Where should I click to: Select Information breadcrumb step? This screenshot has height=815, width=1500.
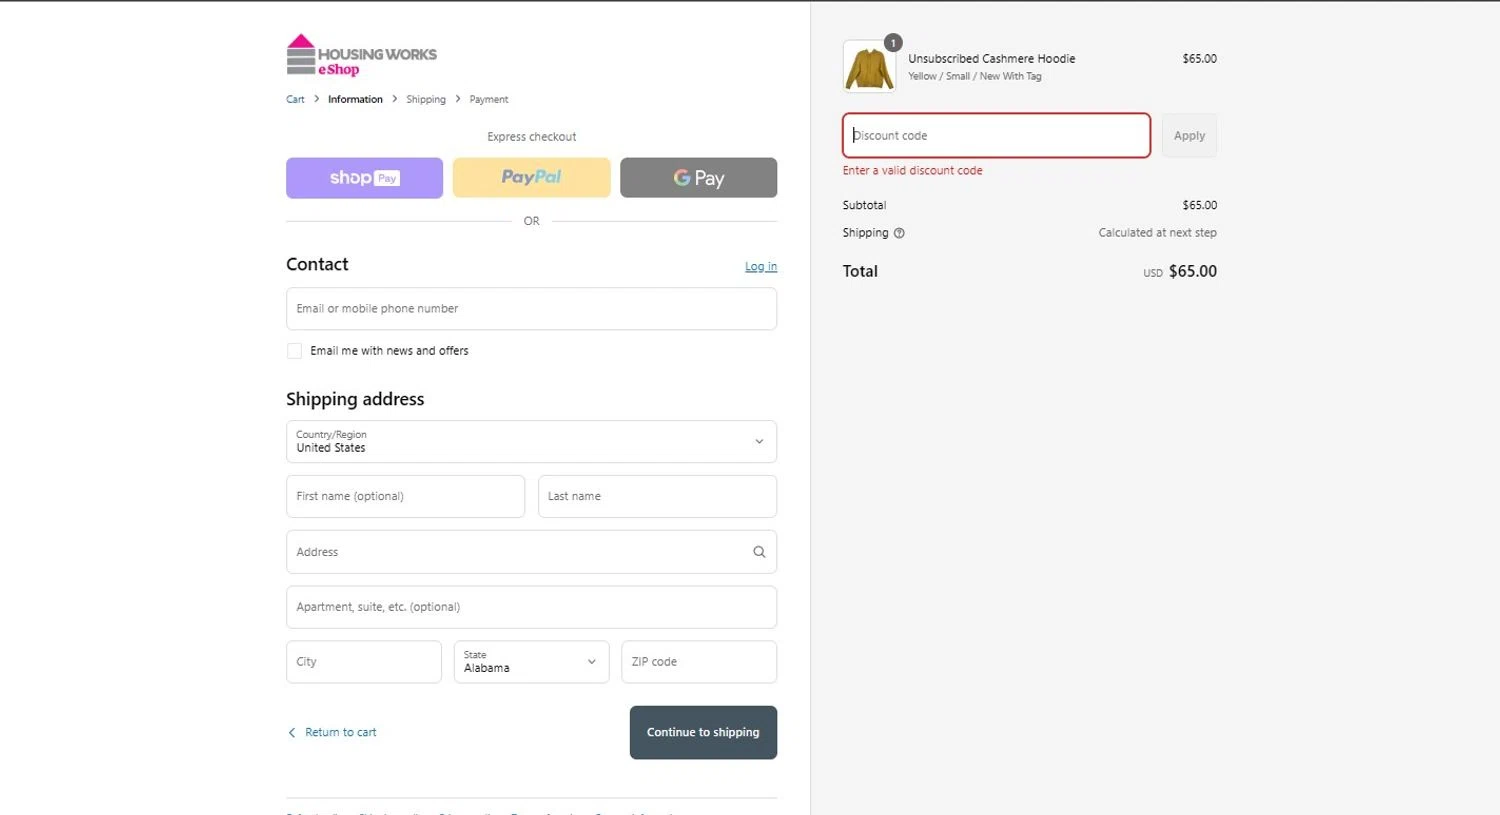[355, 99]
